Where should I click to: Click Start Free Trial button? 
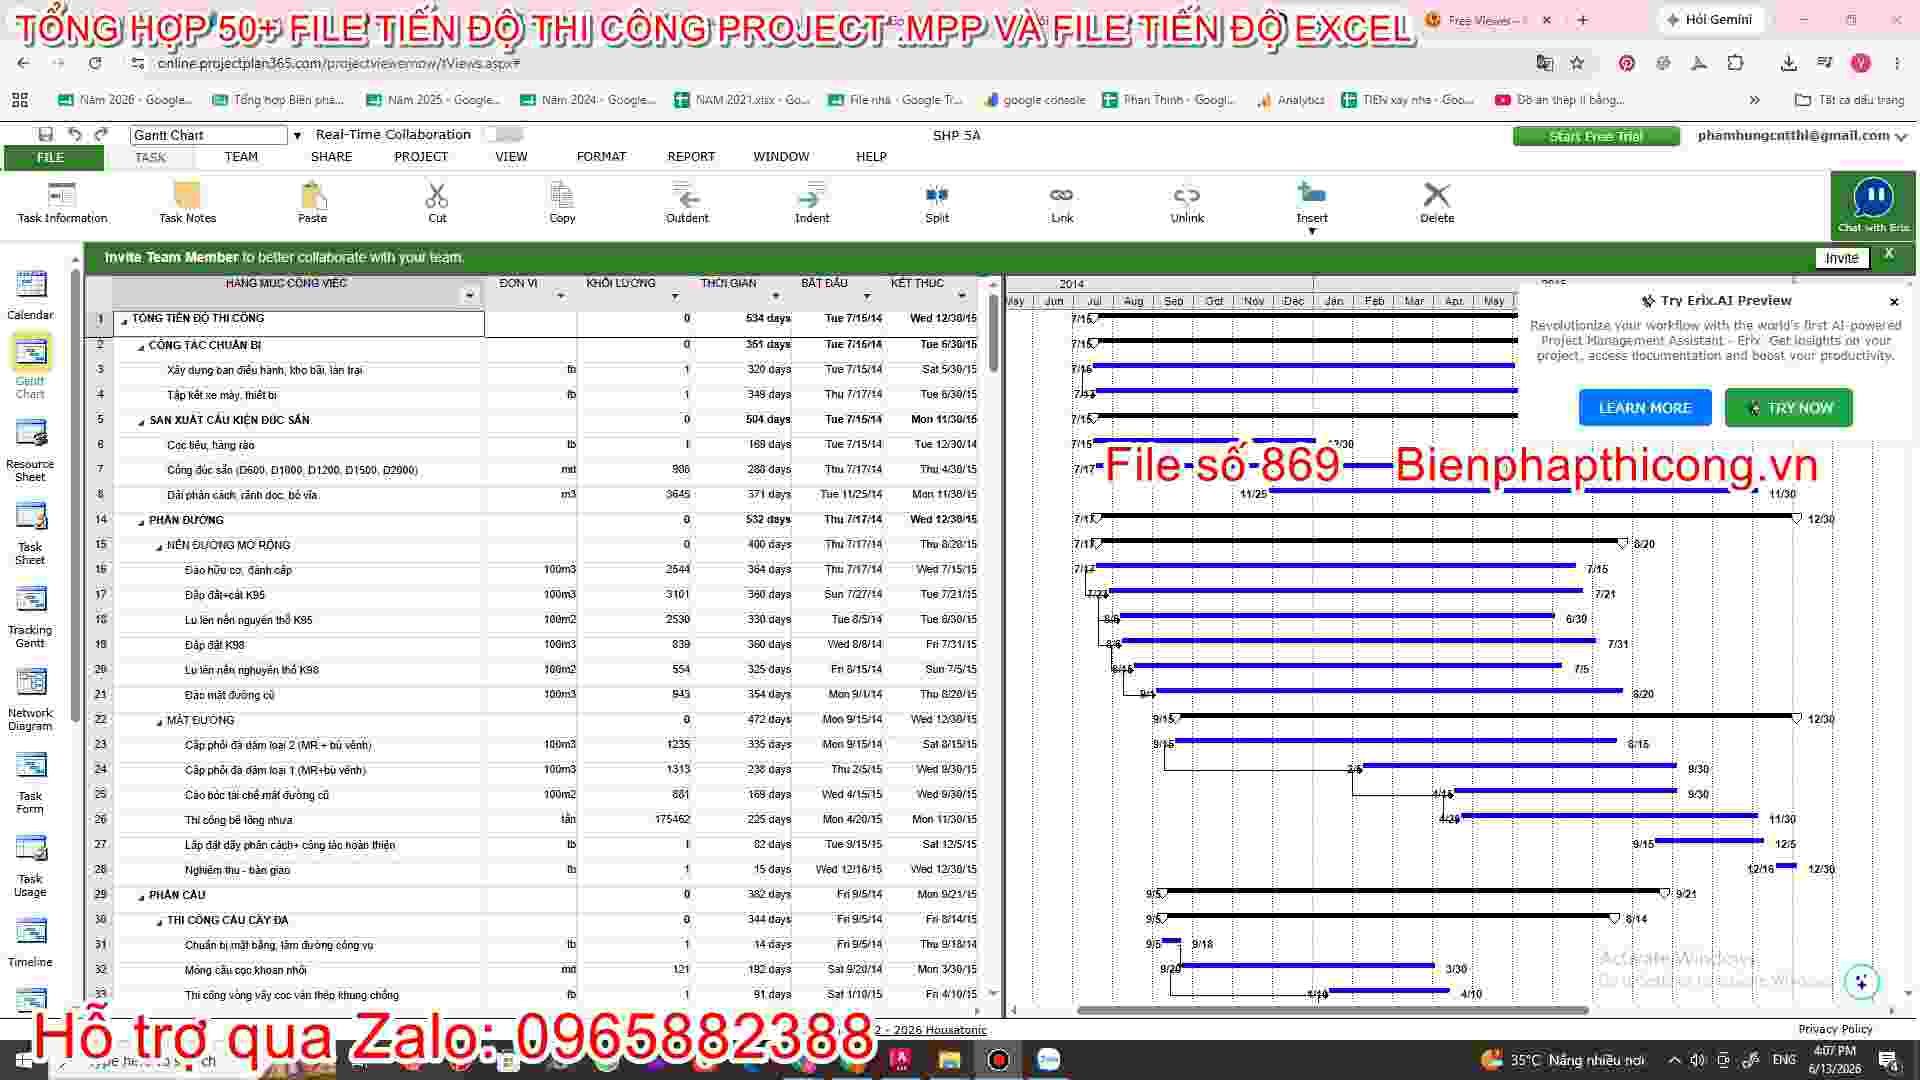point(1596,137)
